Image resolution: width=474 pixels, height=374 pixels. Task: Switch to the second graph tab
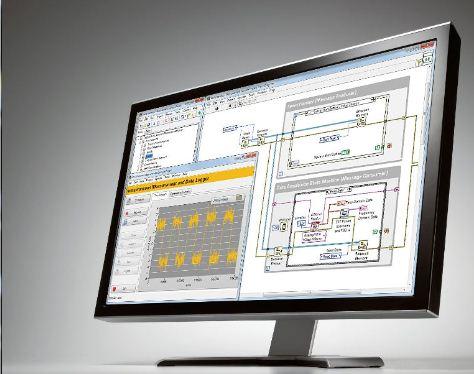pos(180,193)
